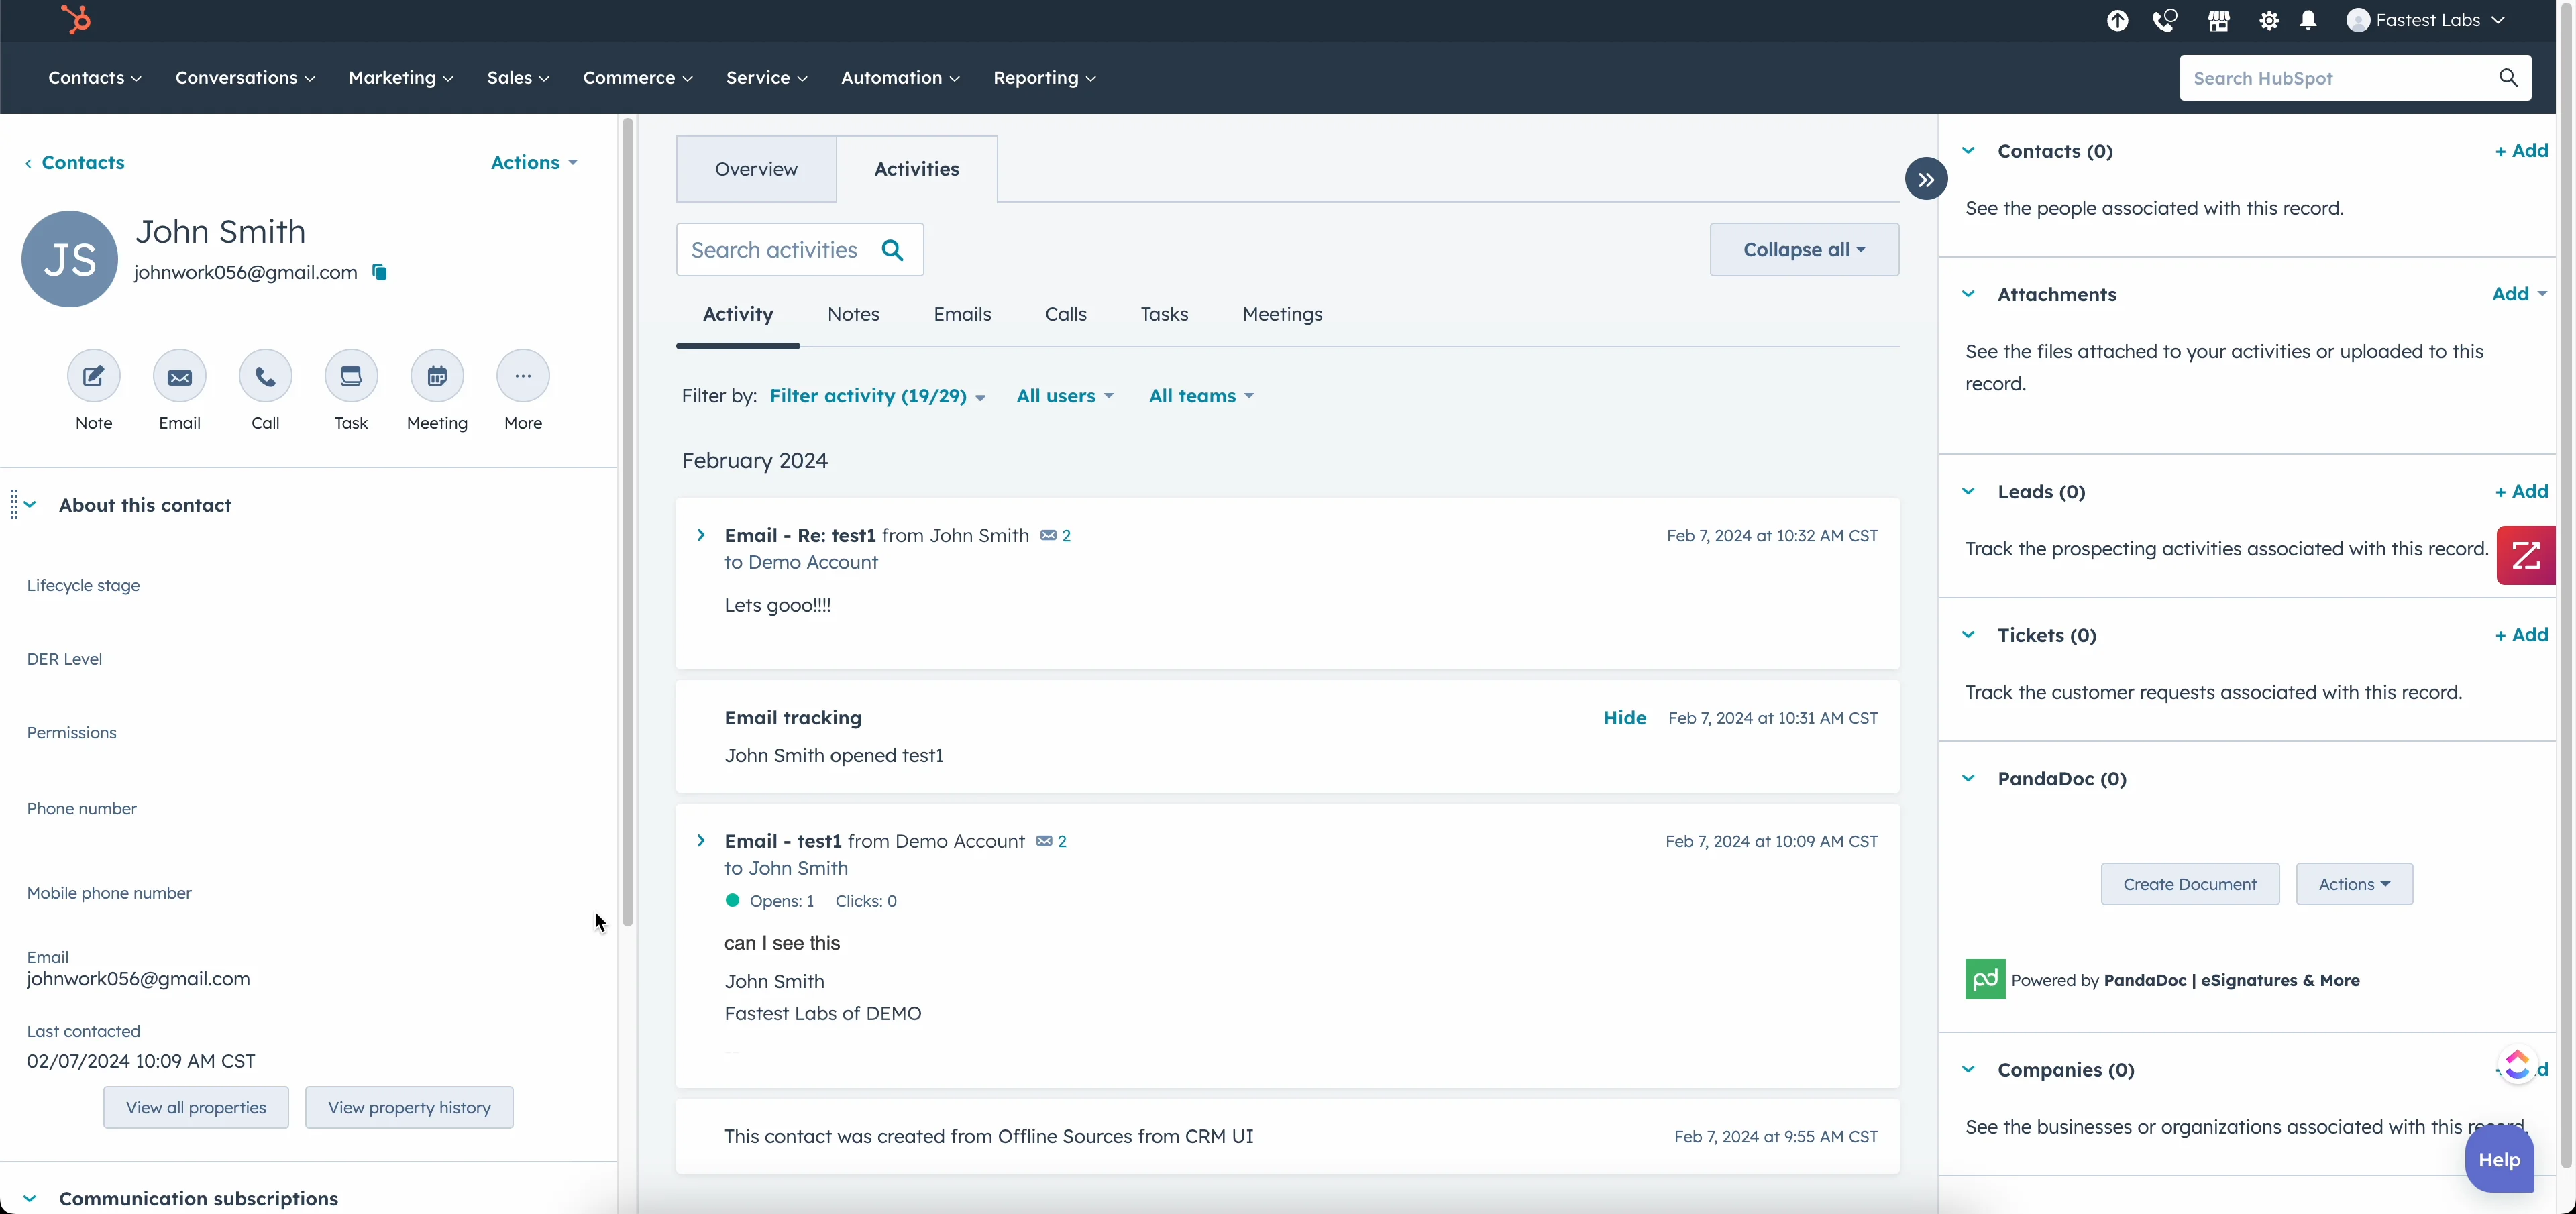Click the magnifier in Search HubSpot

click(2508, 78)
